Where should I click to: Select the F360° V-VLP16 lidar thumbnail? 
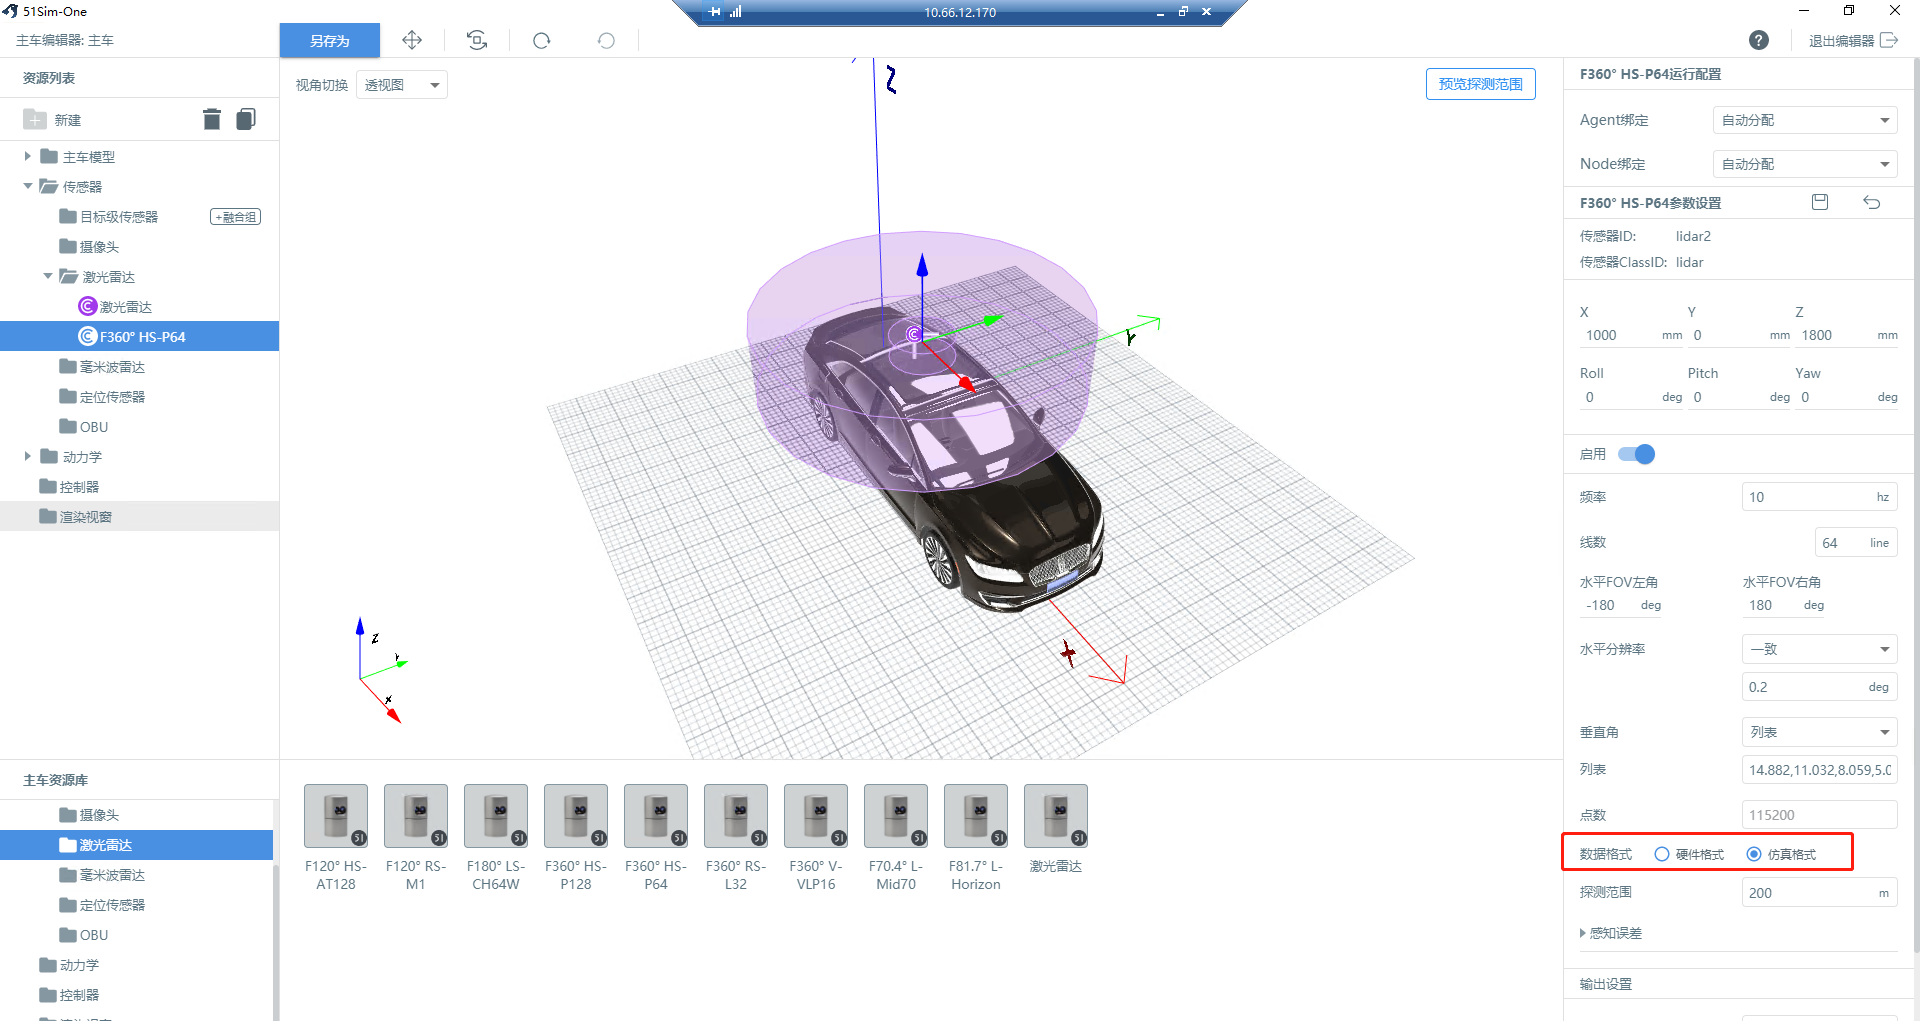tap(816, 816)
